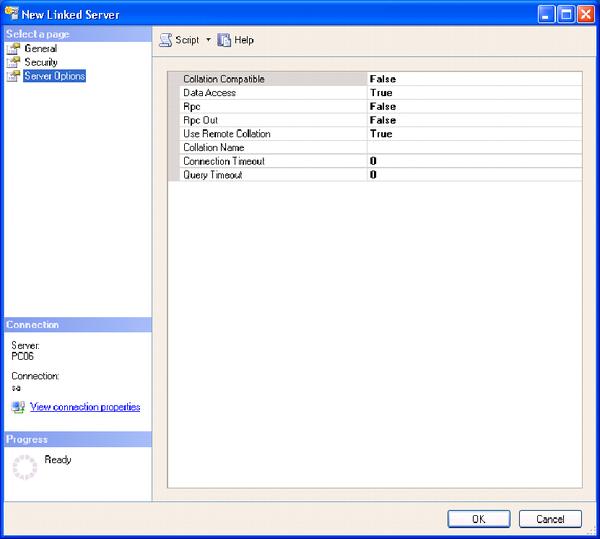This screenshot has width=600, height=539.
Task: Click the Script toolbar icon
Action: [x=166, y=40]
